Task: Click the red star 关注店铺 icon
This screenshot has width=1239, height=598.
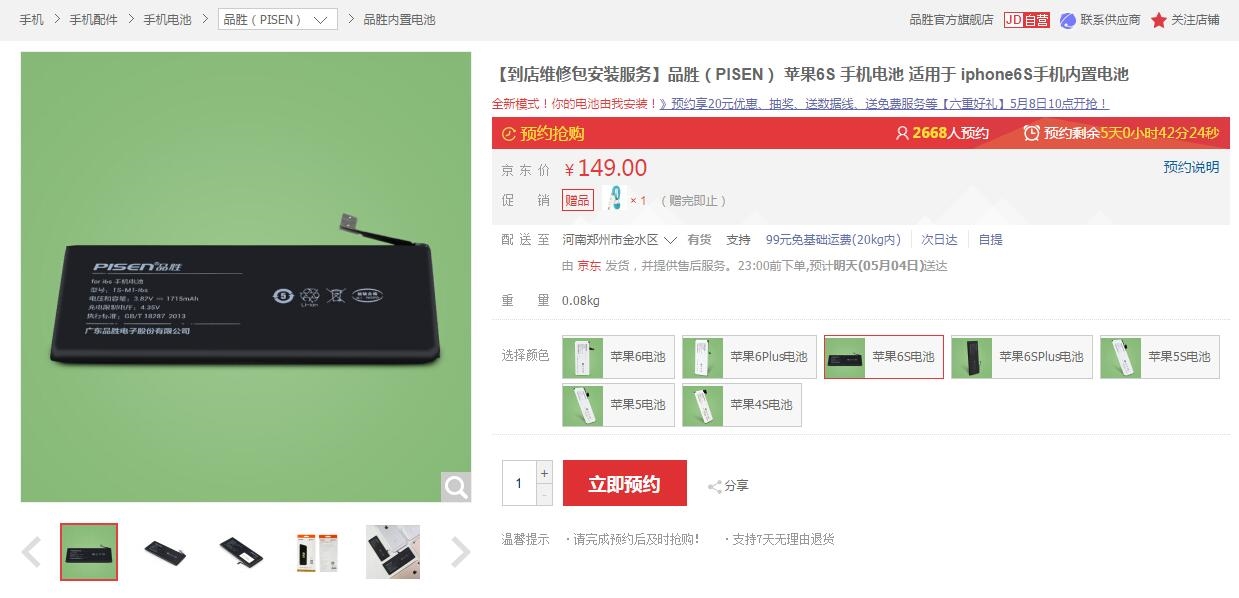Action: [x=1159, y=20]
